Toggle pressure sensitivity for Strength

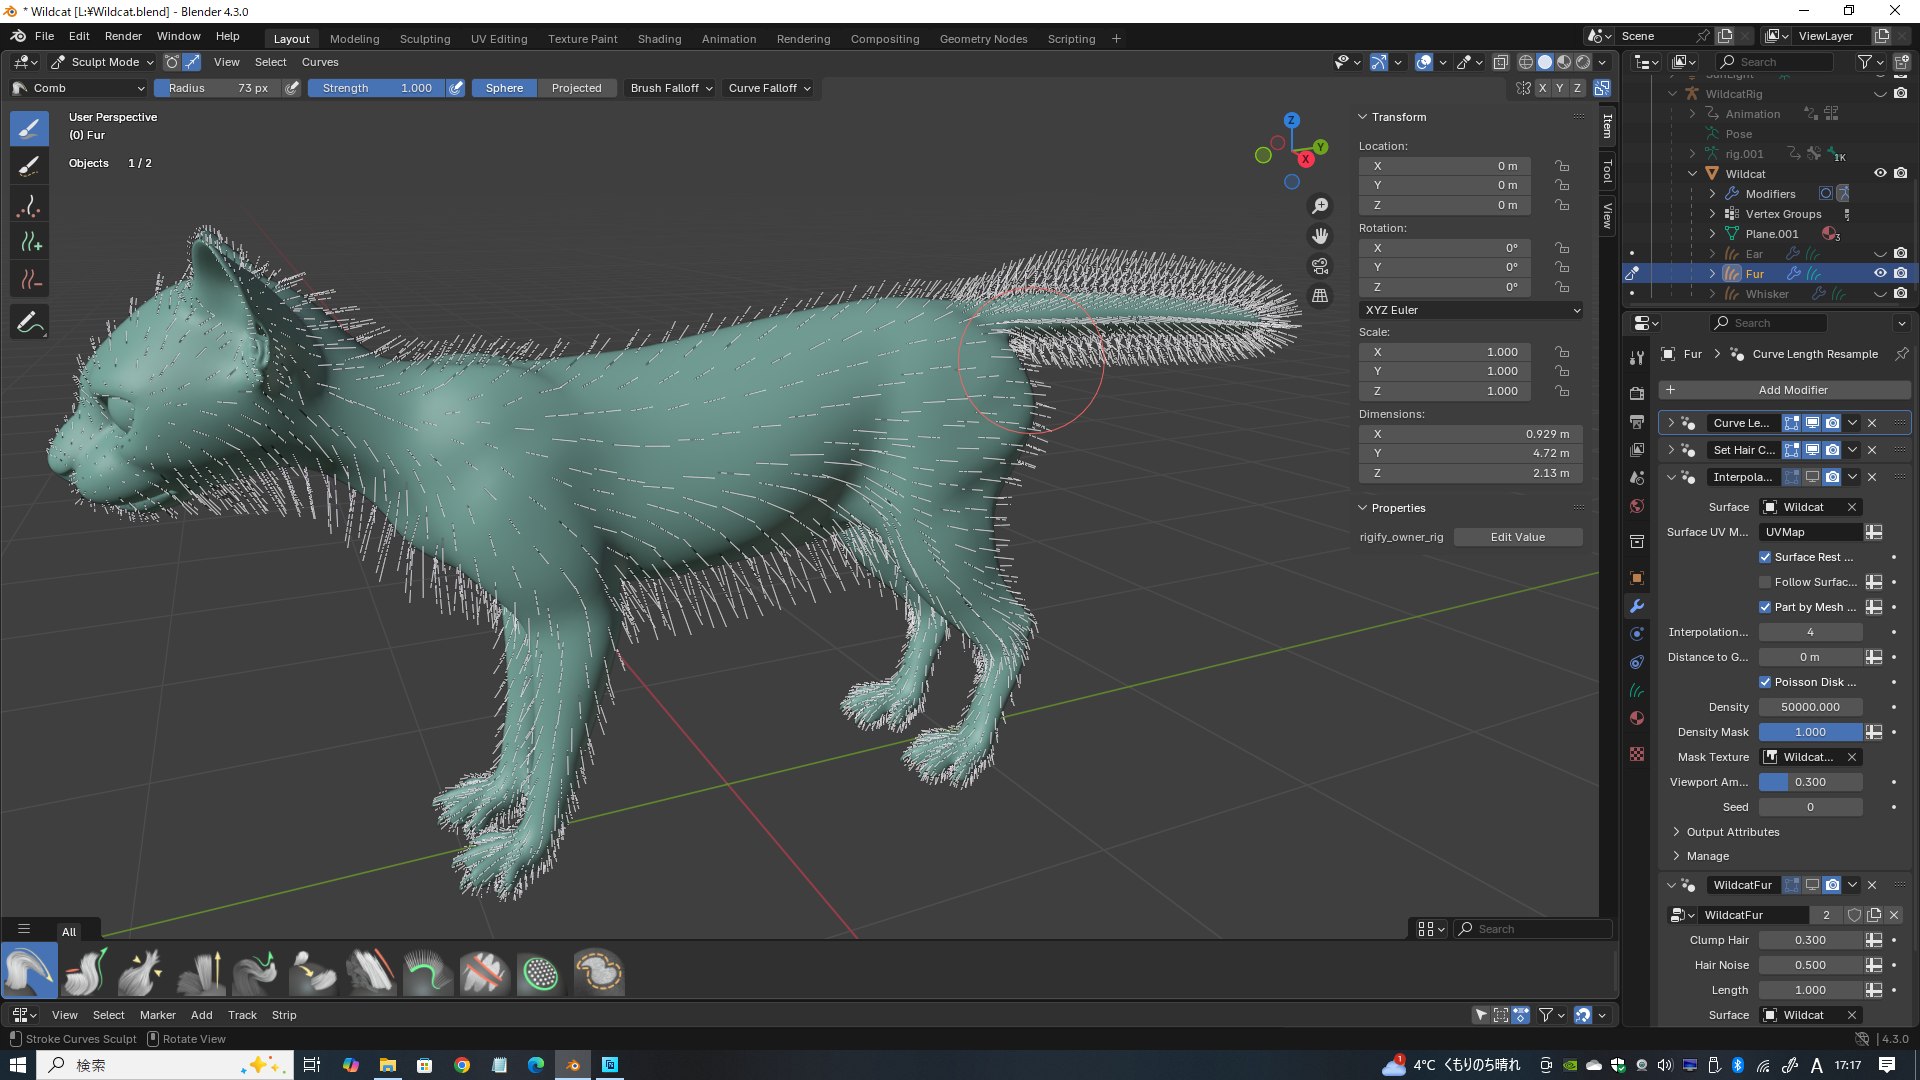456,88
